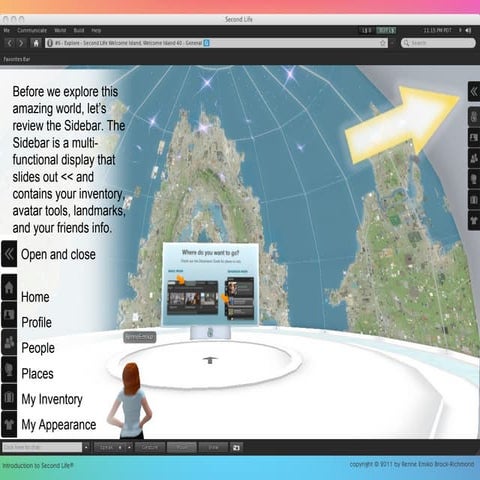480x480 pixels.
Task: Click into the Search field at the top right
Action: pos(438,43)
